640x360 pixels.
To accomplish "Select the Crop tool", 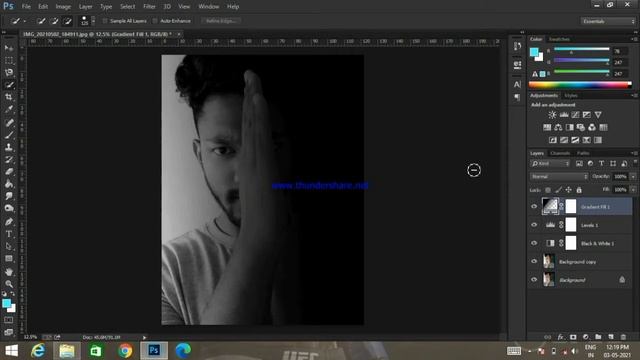I will 9,97.
